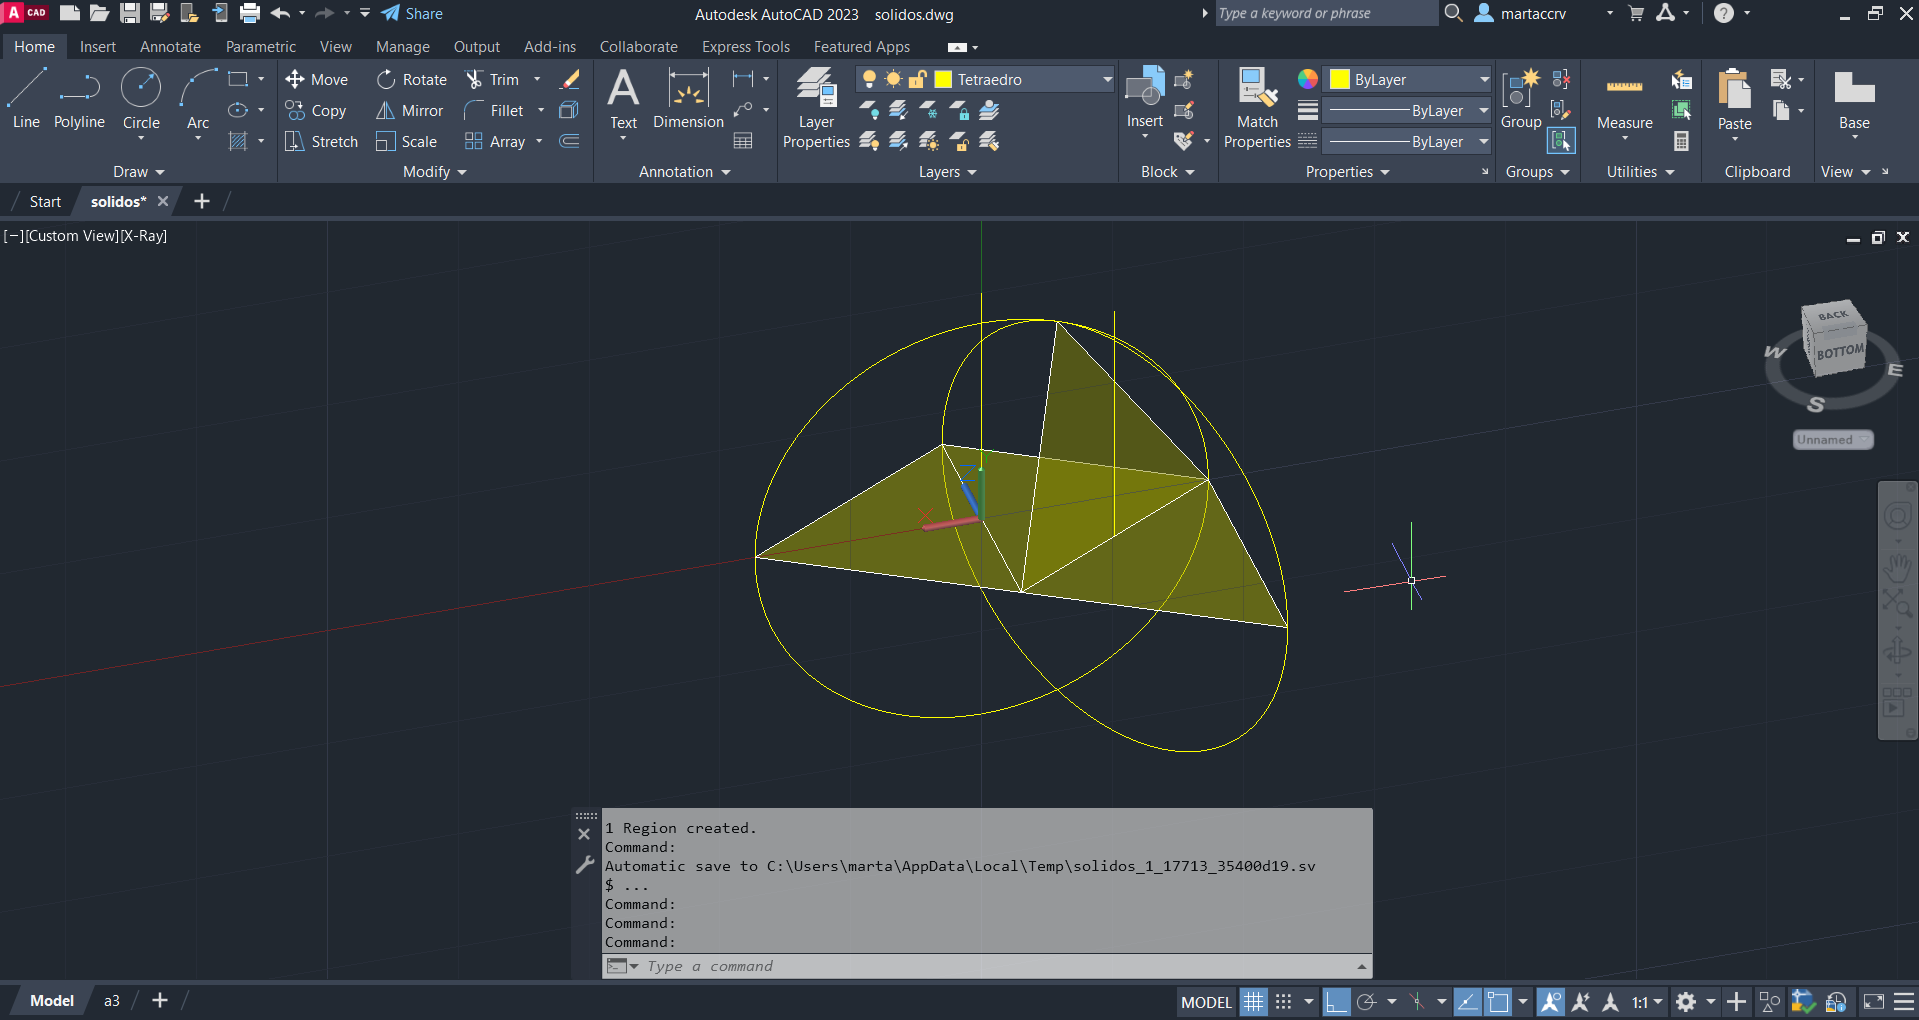Viewport: 1919px width, 1020px height.
Task: Click the MODEL space button
Action: tap(1206, 1002)
